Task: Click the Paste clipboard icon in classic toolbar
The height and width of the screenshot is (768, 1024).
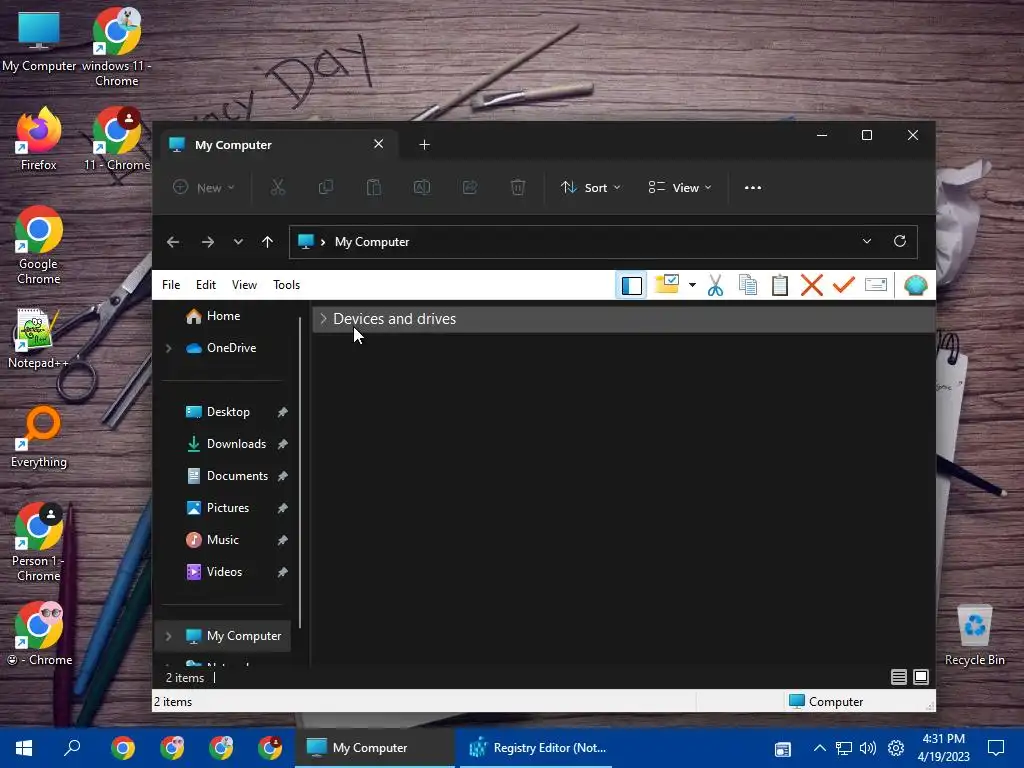Action: [780, 285]
